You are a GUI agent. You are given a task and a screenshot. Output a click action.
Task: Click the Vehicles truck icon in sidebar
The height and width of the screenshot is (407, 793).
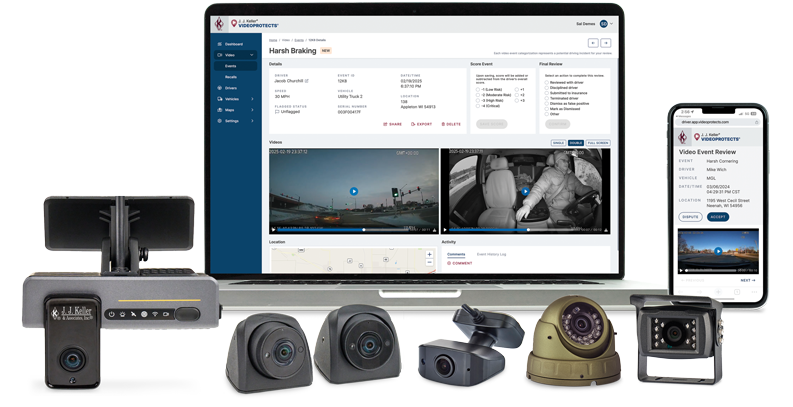(219, 99)
